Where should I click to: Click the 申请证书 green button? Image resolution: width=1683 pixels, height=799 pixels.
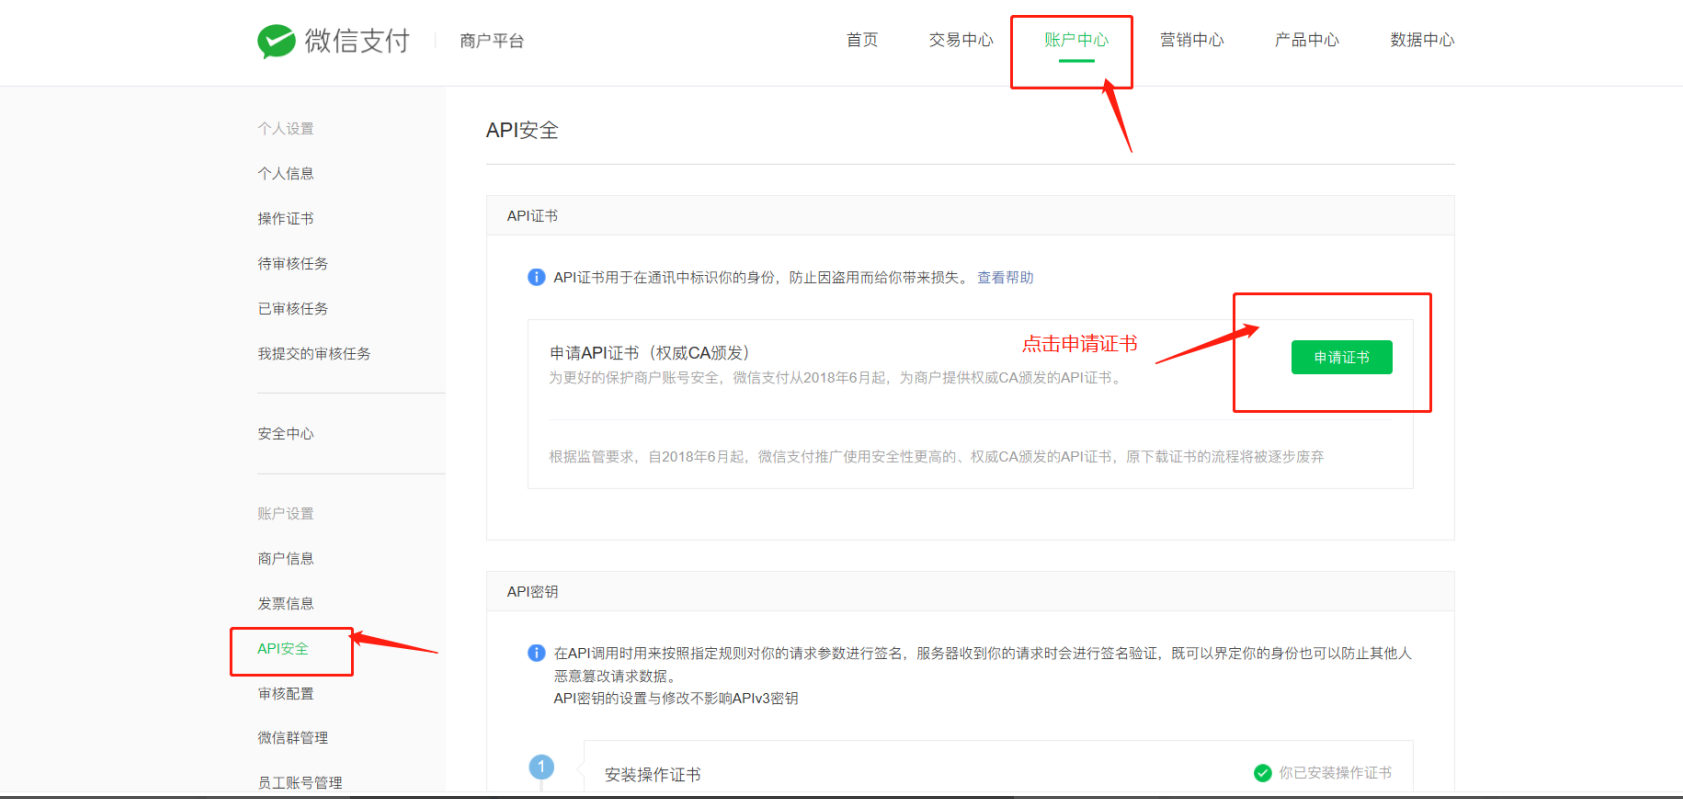click(1341, 357)
